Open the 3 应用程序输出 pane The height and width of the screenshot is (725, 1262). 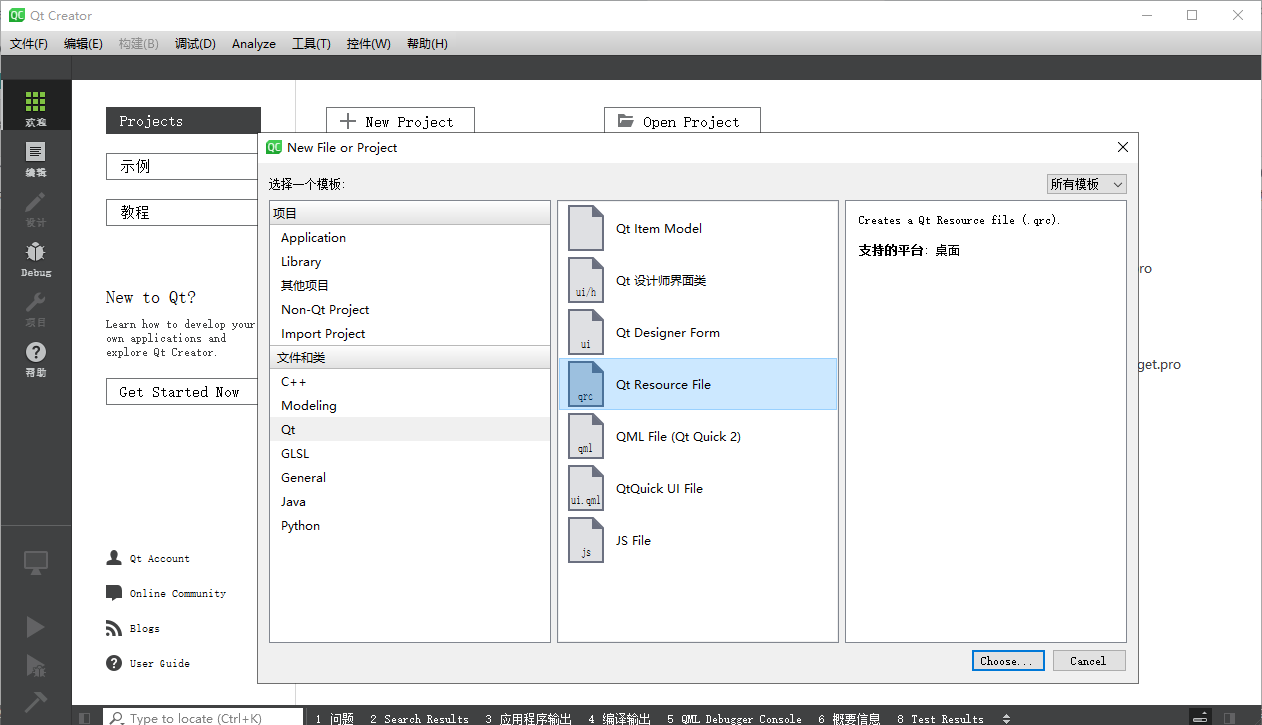tap(529, 718)
